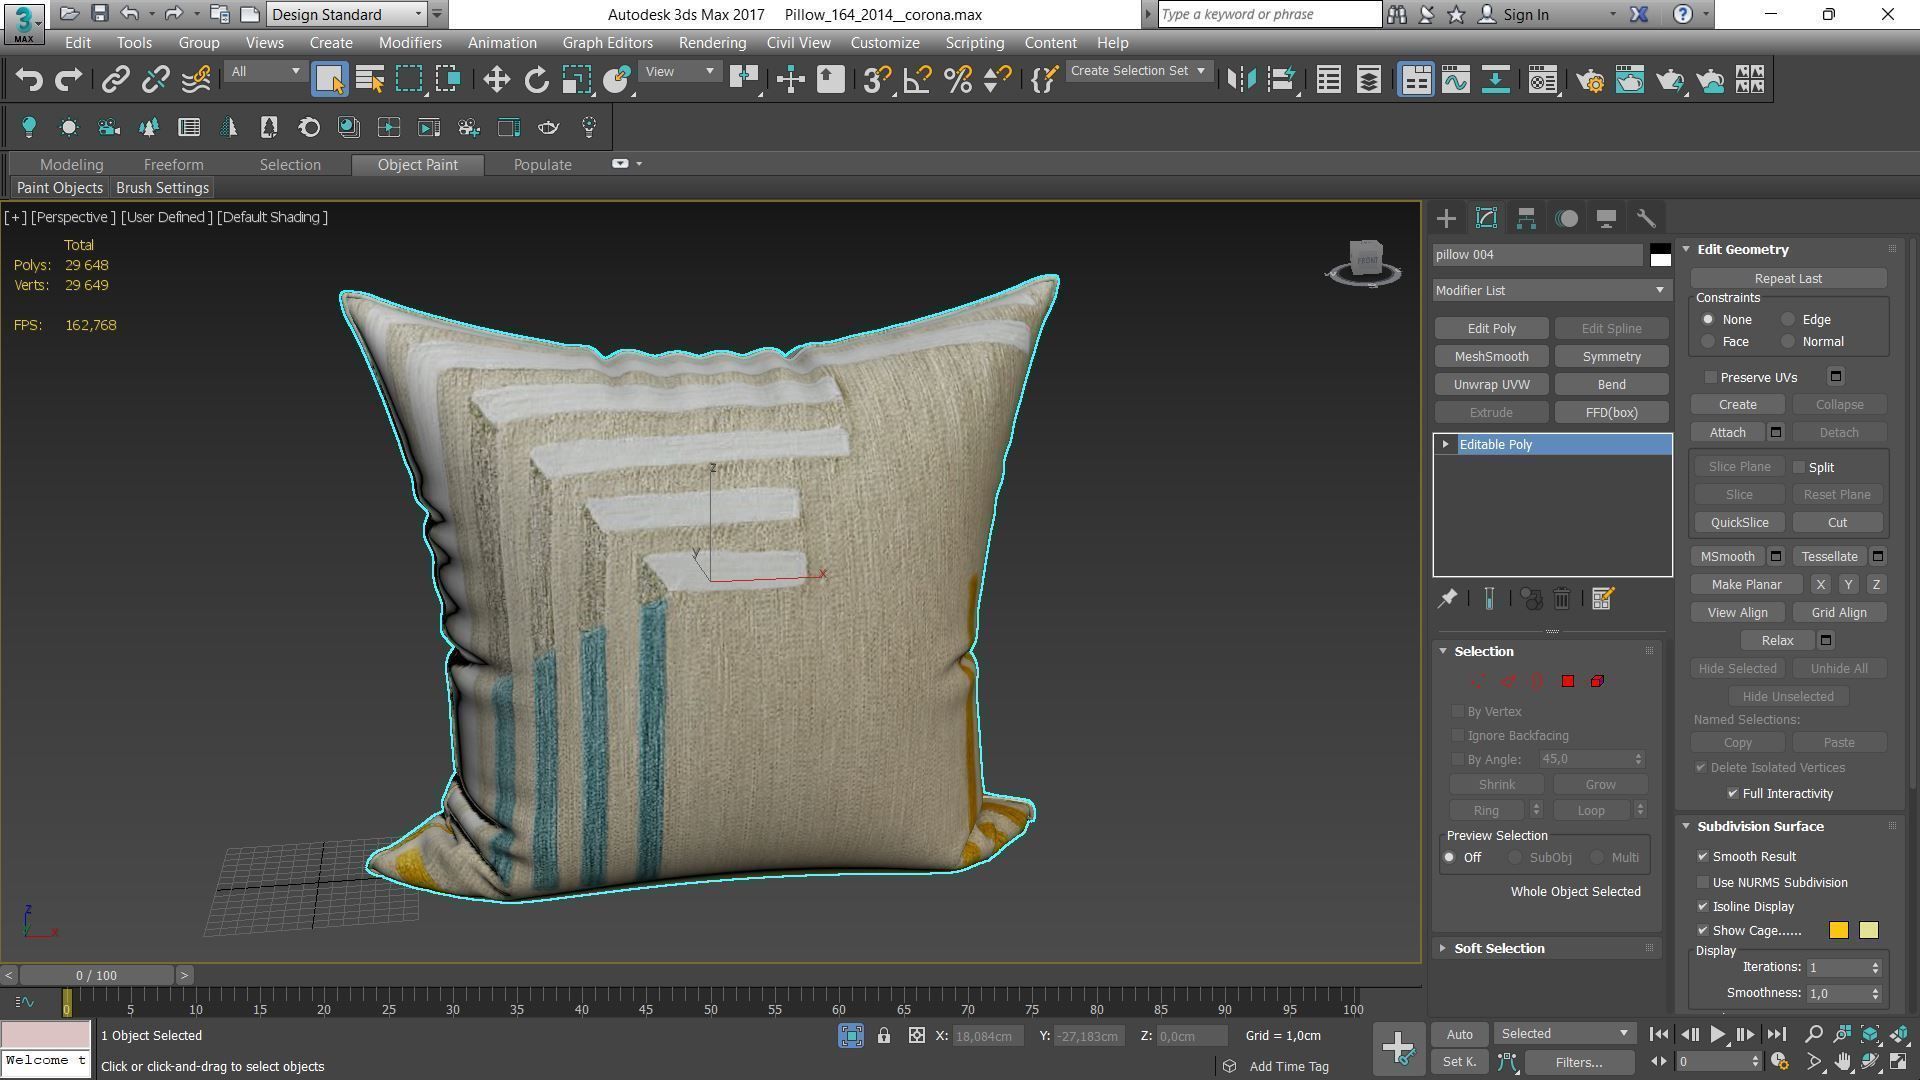Toggle the 3D Snaps icon

click(877, 80)
